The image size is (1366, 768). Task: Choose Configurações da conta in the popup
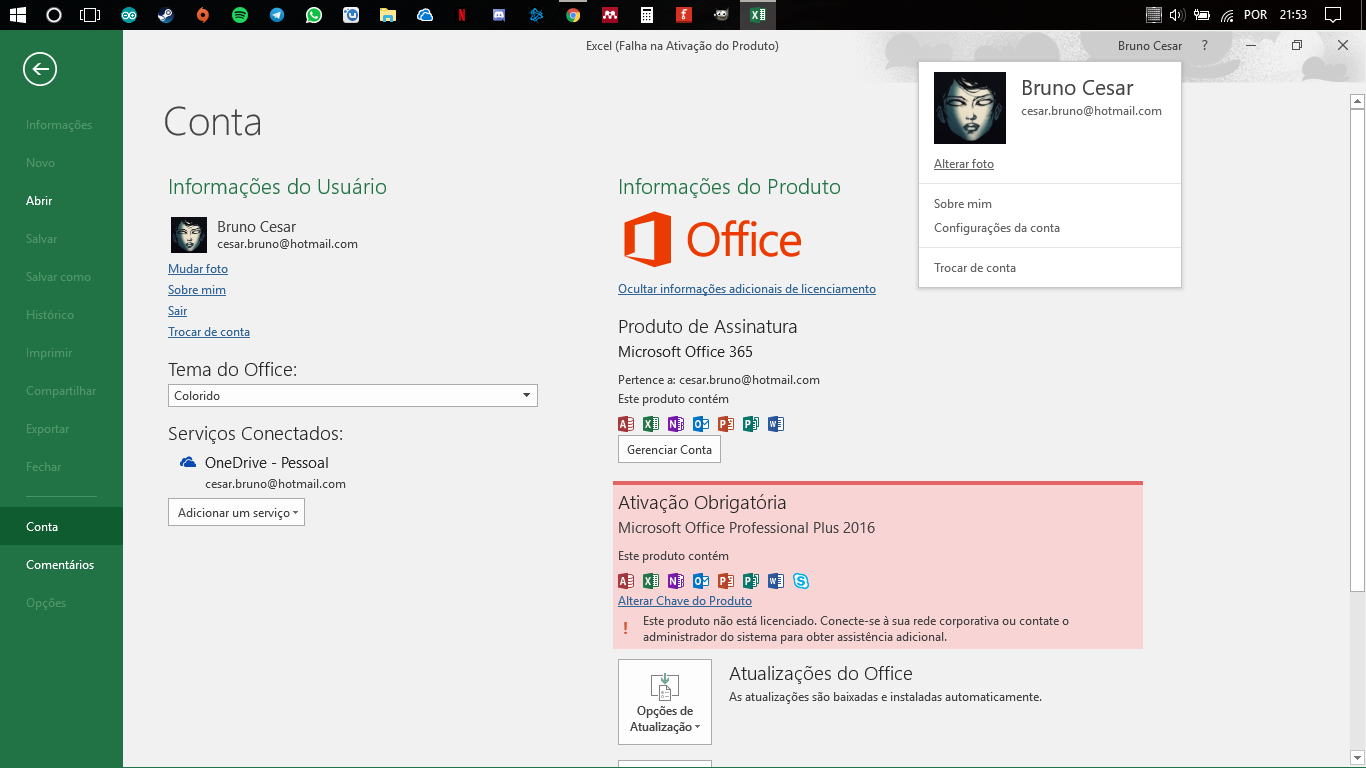[997, 228]
